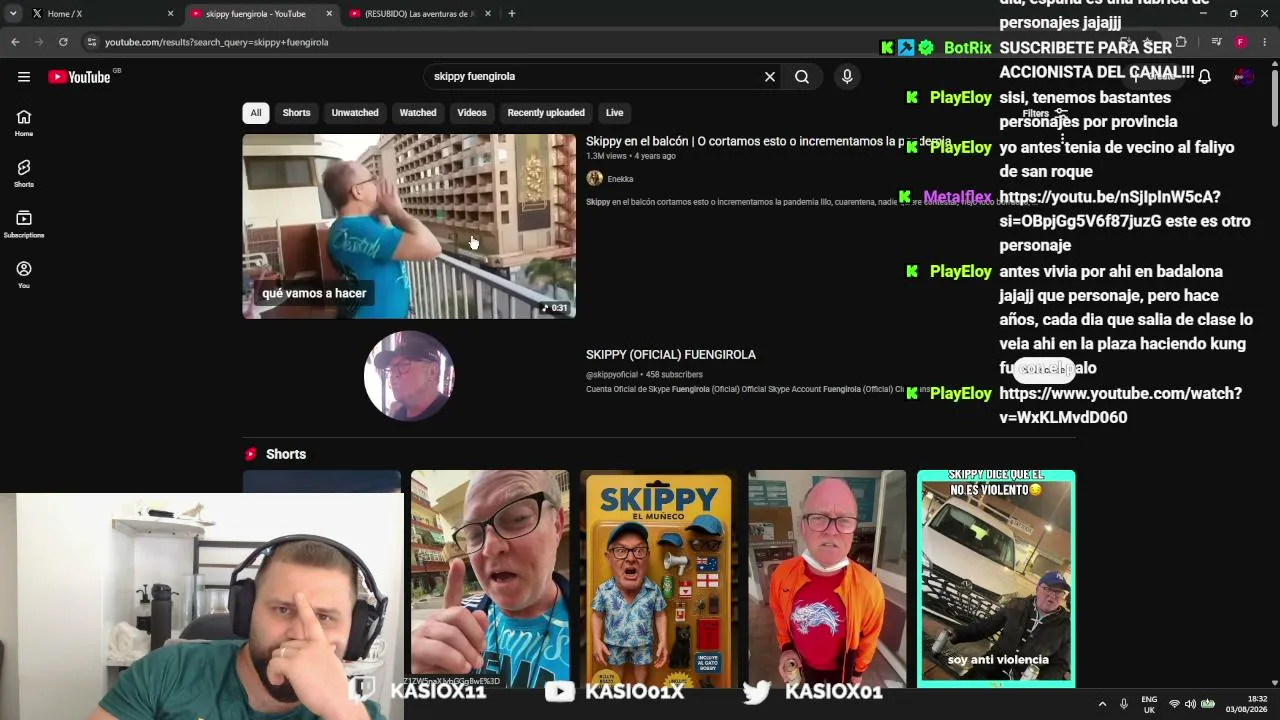
Task: Filter results by Recently uploaded chip
Action: [546, 113]
